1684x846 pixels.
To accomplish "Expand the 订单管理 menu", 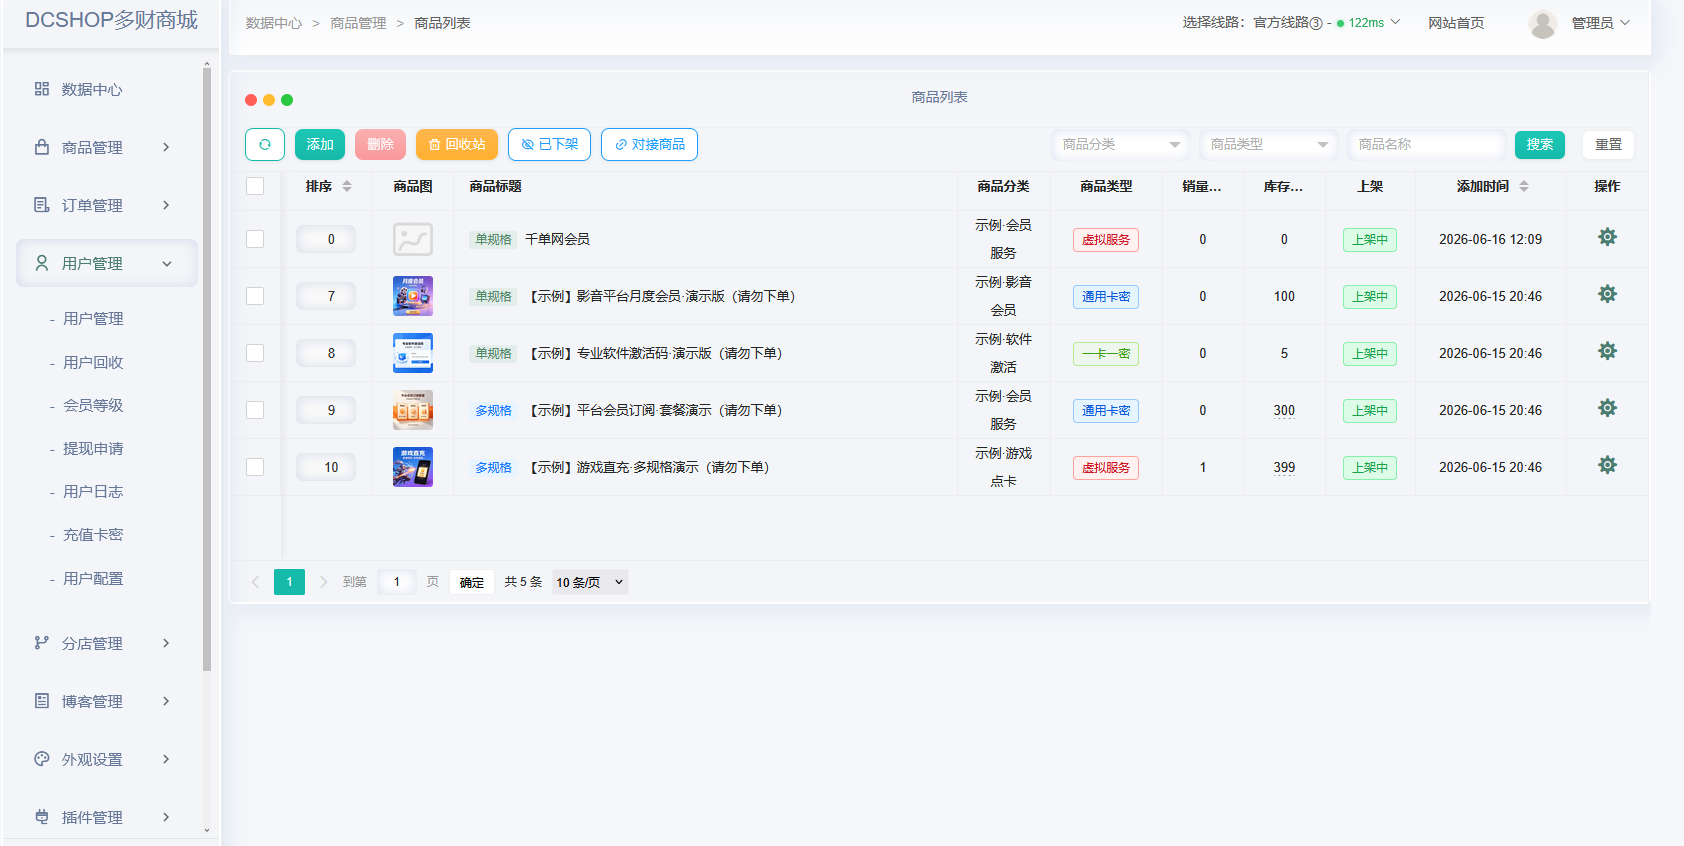I will (107, 205).
